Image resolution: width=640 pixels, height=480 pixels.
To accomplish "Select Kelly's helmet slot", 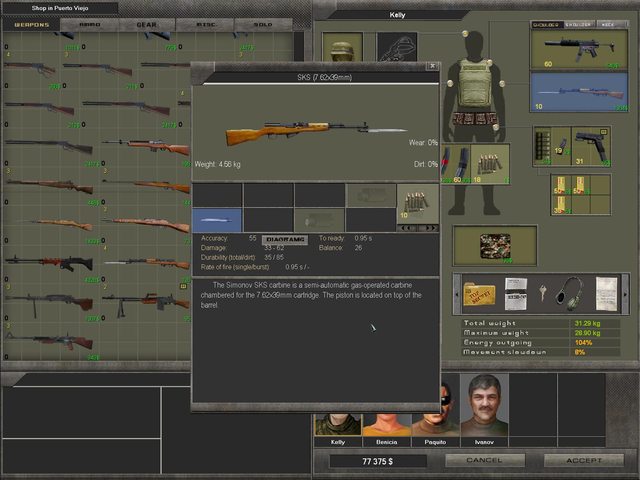I will click(x=342, y=47).
